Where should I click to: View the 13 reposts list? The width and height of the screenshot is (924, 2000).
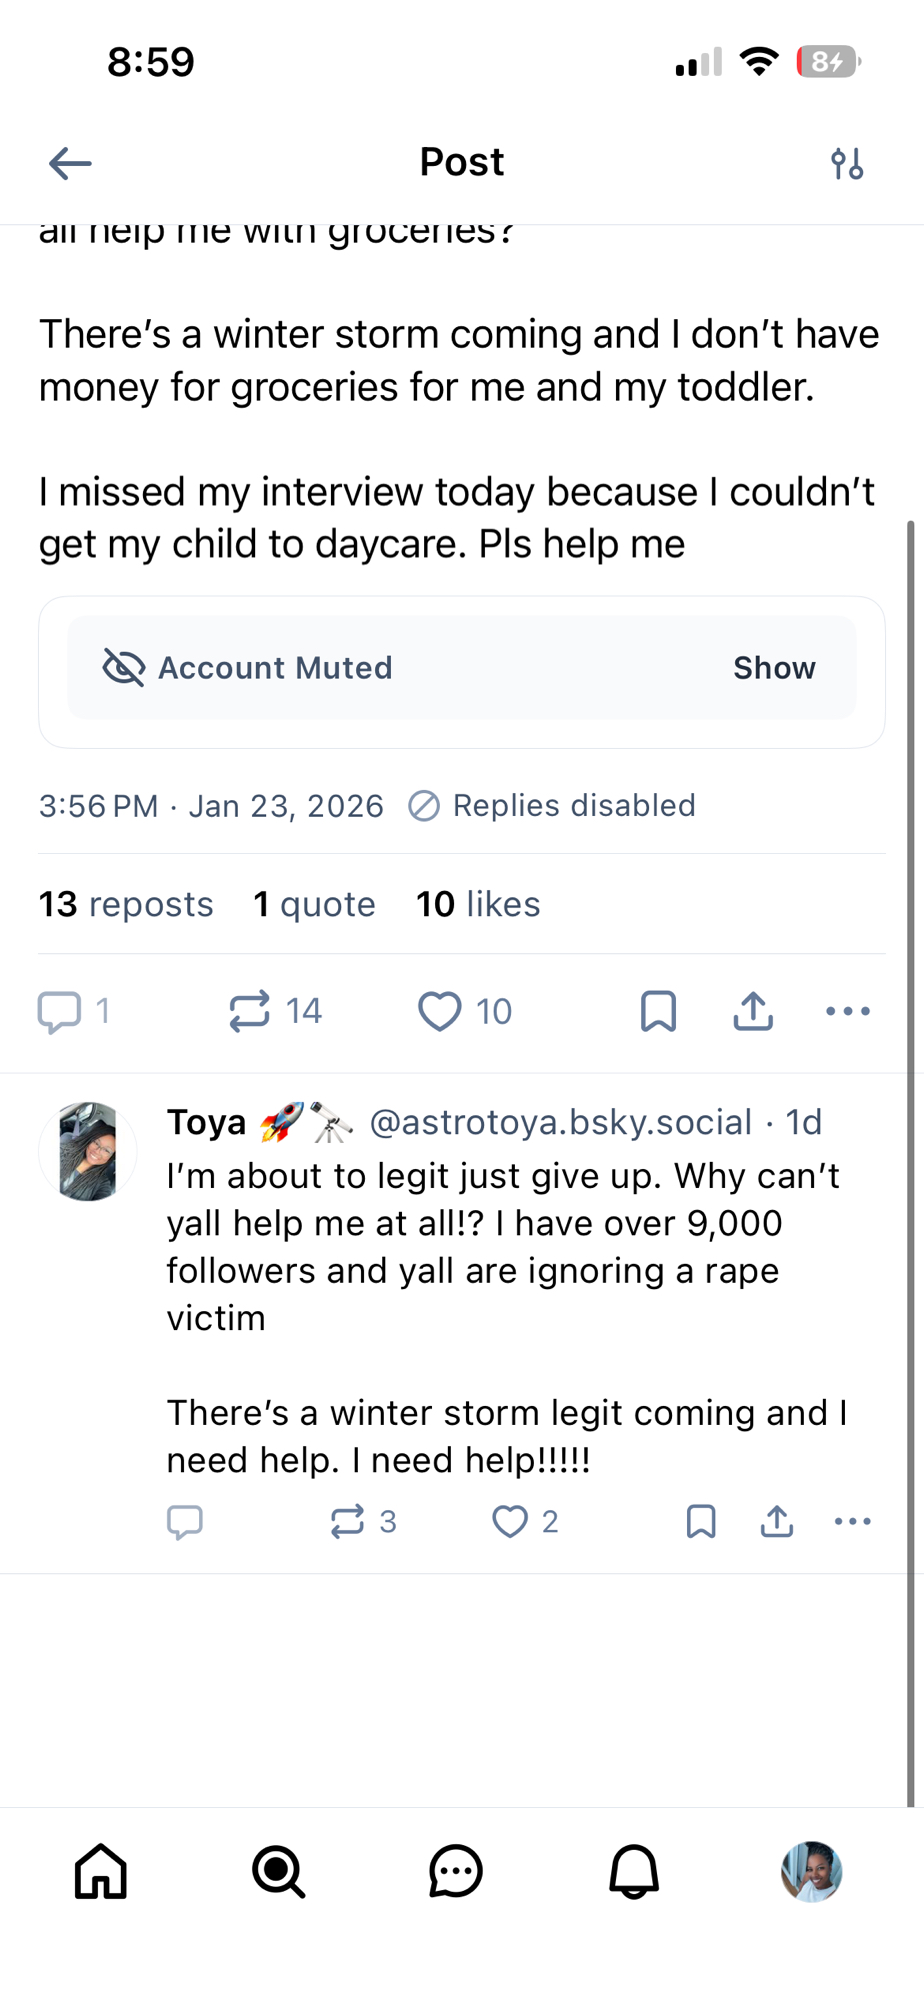coord(126,904)
